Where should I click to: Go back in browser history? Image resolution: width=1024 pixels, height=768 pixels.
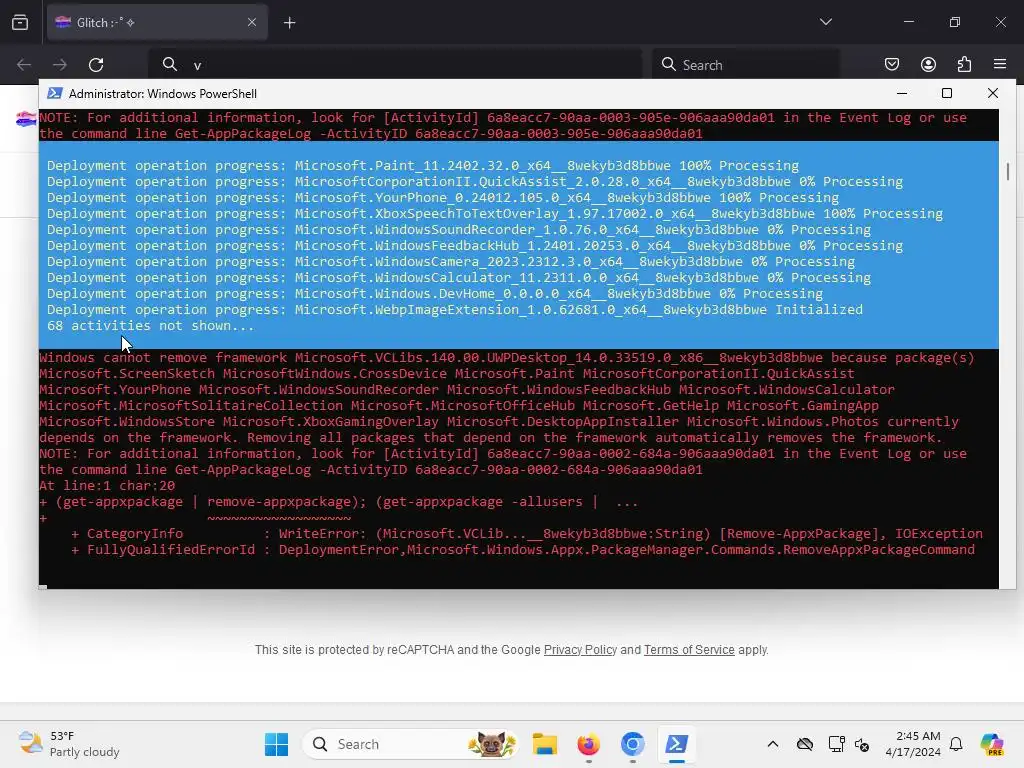pyautogui.click(x=24, y=65)
